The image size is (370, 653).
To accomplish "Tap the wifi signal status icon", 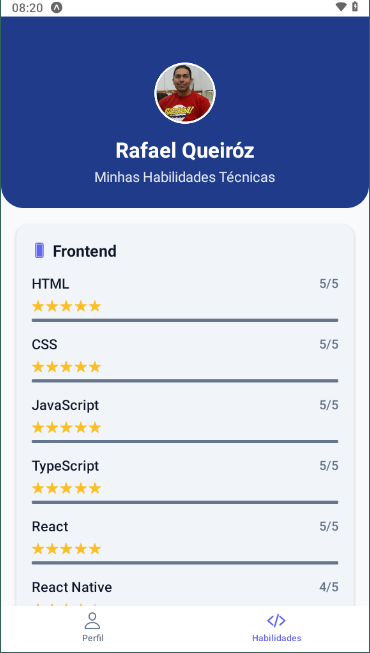I will coord(341,7).
